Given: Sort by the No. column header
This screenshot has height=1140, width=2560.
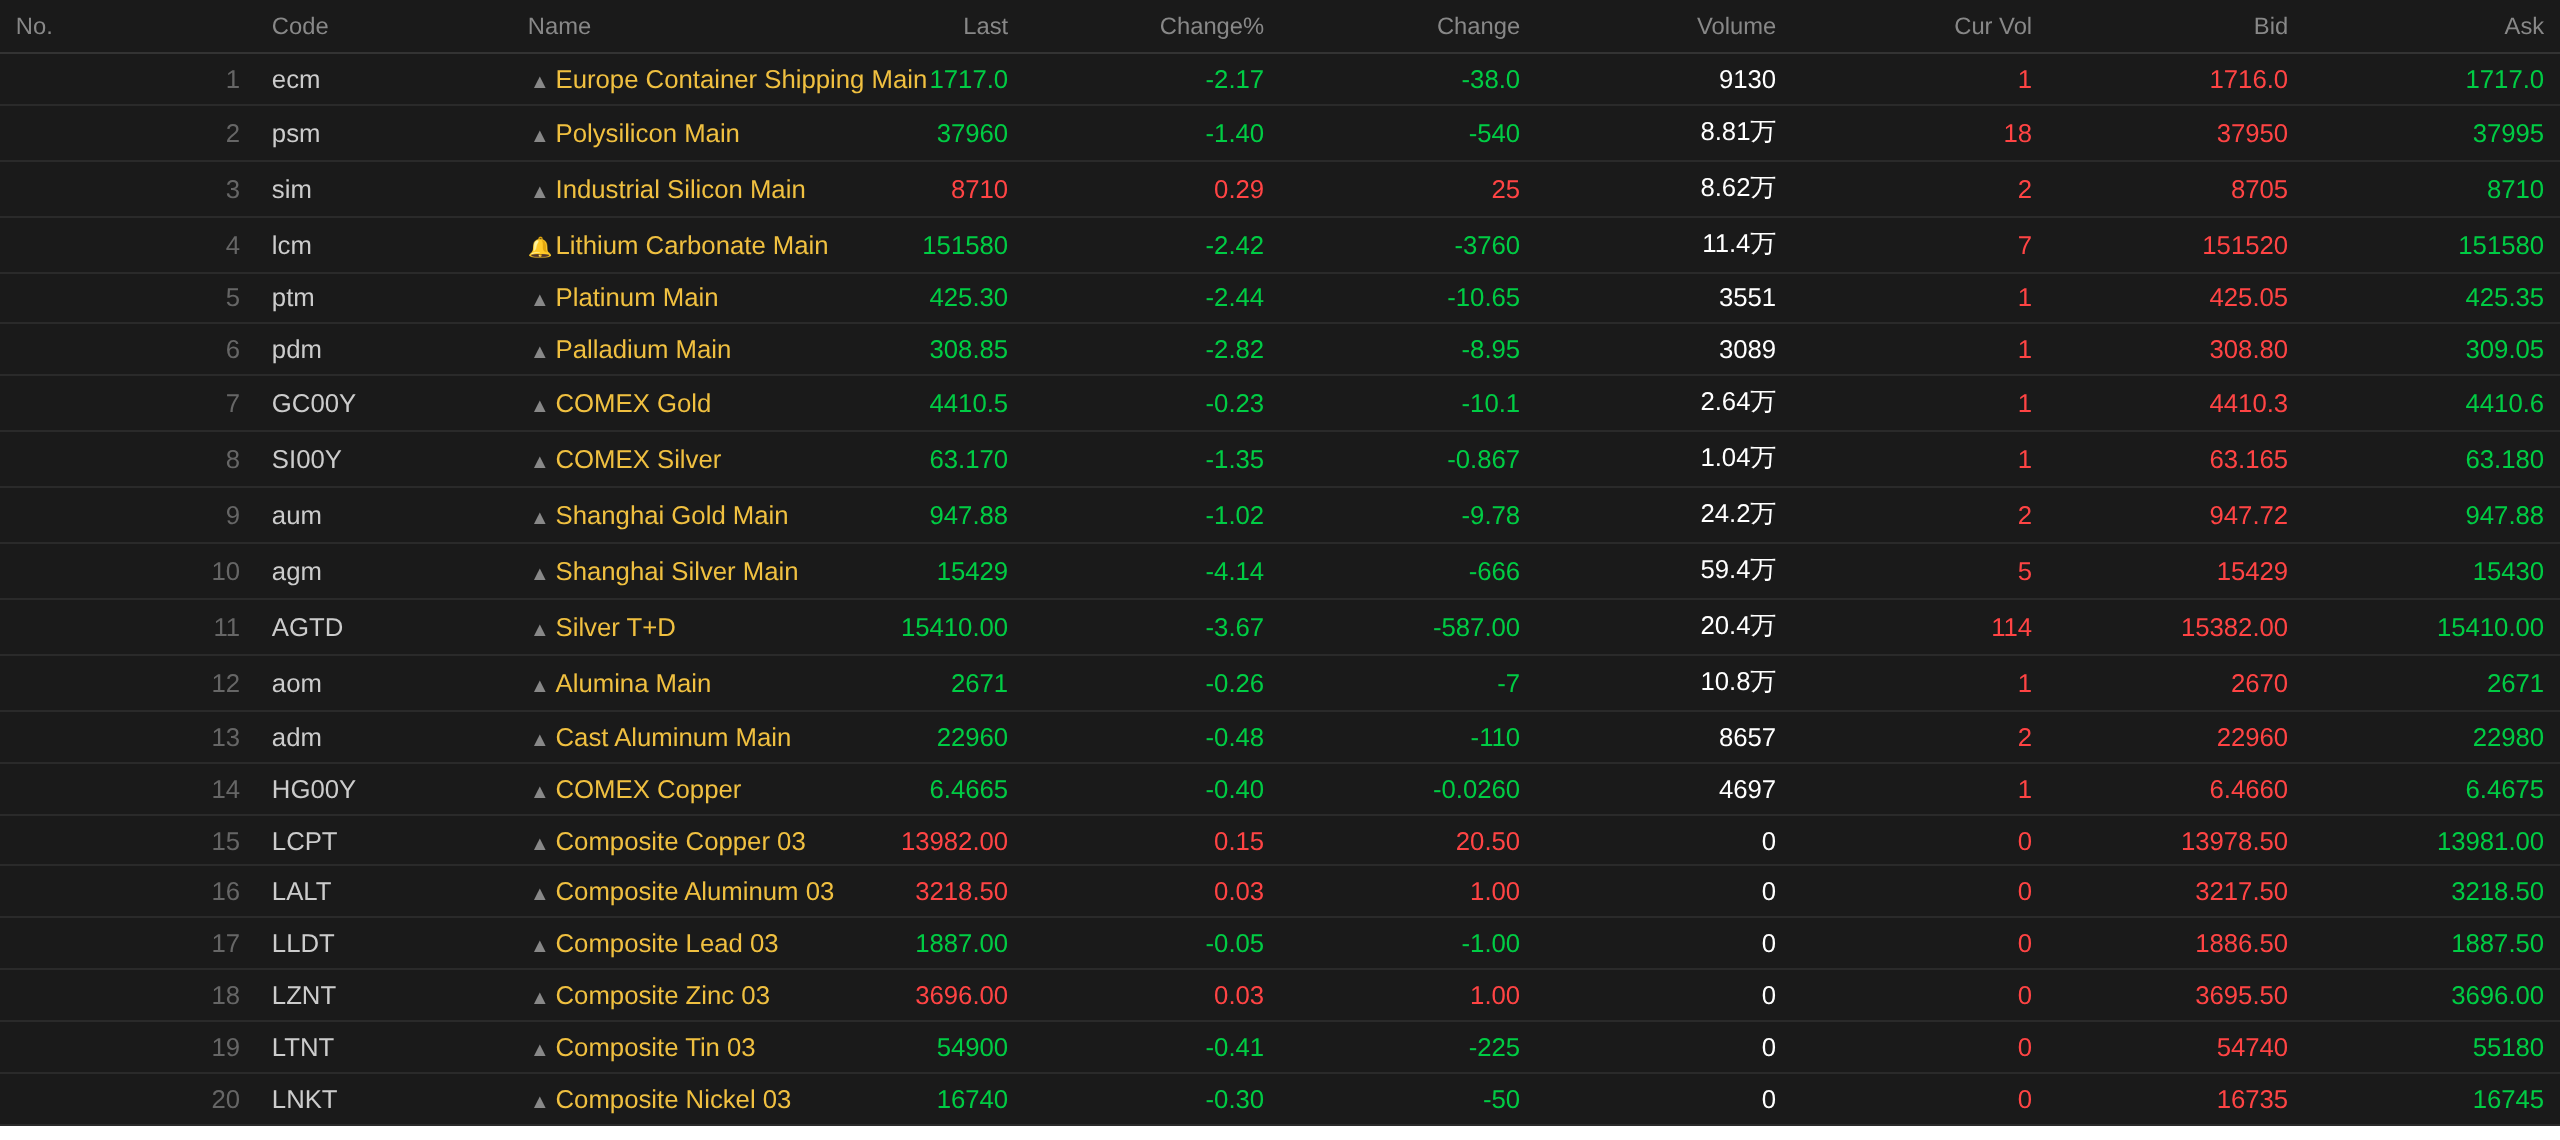Looking at the screenshot, I should 34,26.
